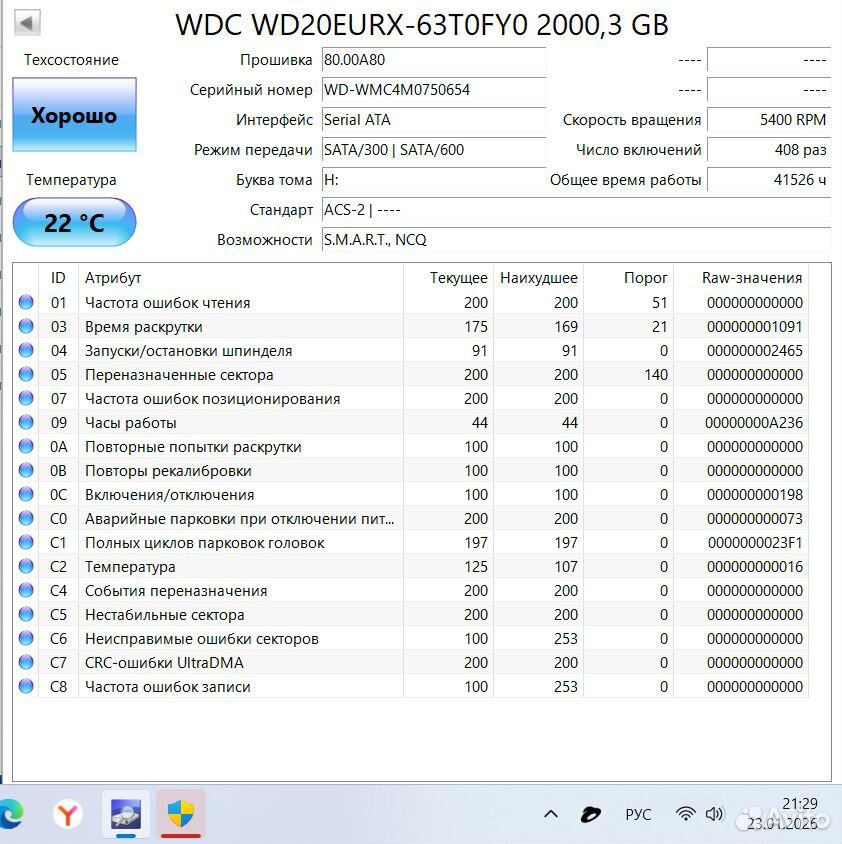The height and width of the screenshot is (844, 842).
Task: Click the Возможности field S.M.A.R.T., NCQ
Action: coord(576,240)
